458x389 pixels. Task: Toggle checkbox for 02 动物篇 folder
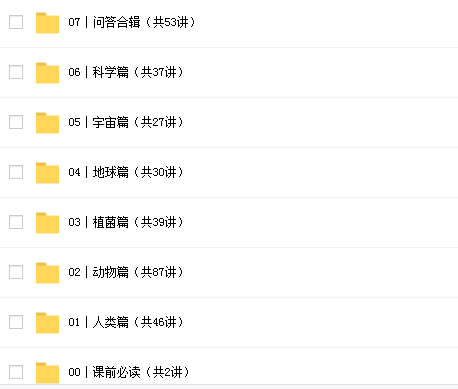coord(16,272)
